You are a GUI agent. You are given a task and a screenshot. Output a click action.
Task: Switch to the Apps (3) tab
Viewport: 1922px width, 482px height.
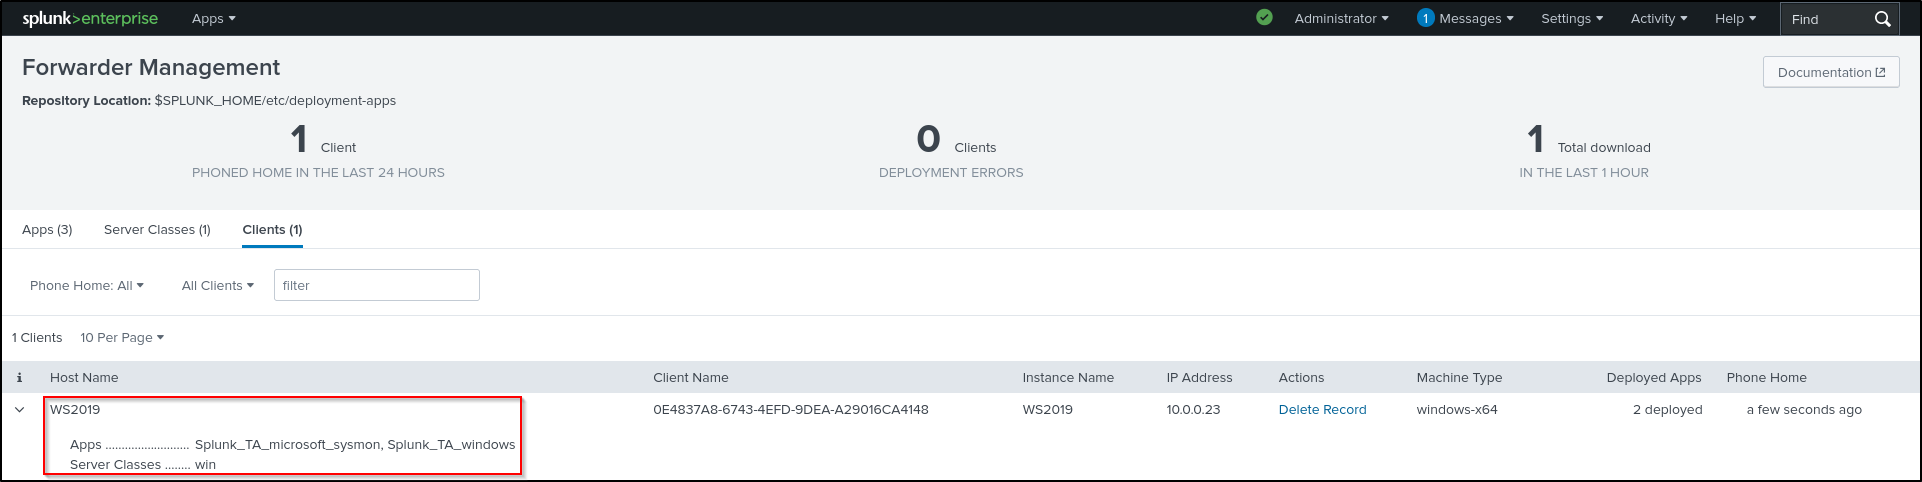click(47, 229)
